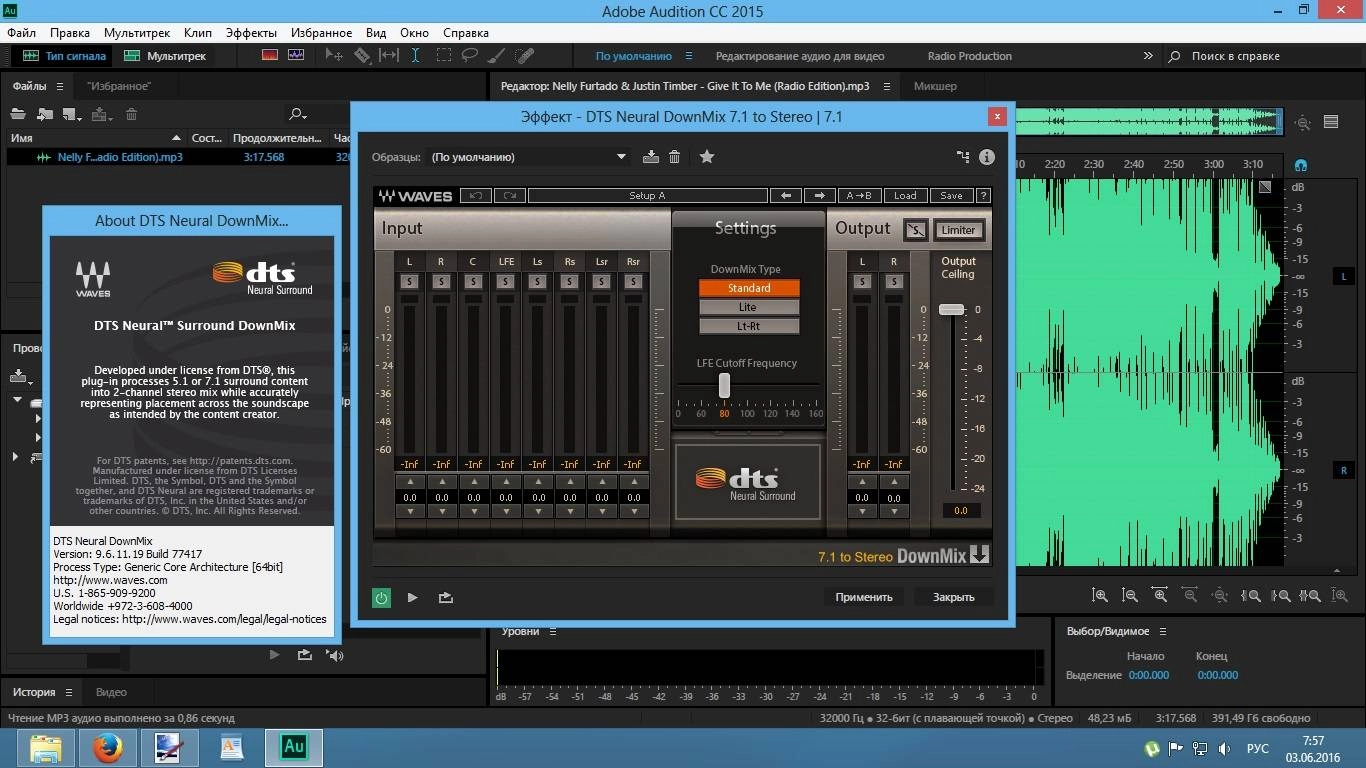Select the Razor tool in the toolbar
The height and width of the screenshot is (768, 1366).
pos(362,56)
